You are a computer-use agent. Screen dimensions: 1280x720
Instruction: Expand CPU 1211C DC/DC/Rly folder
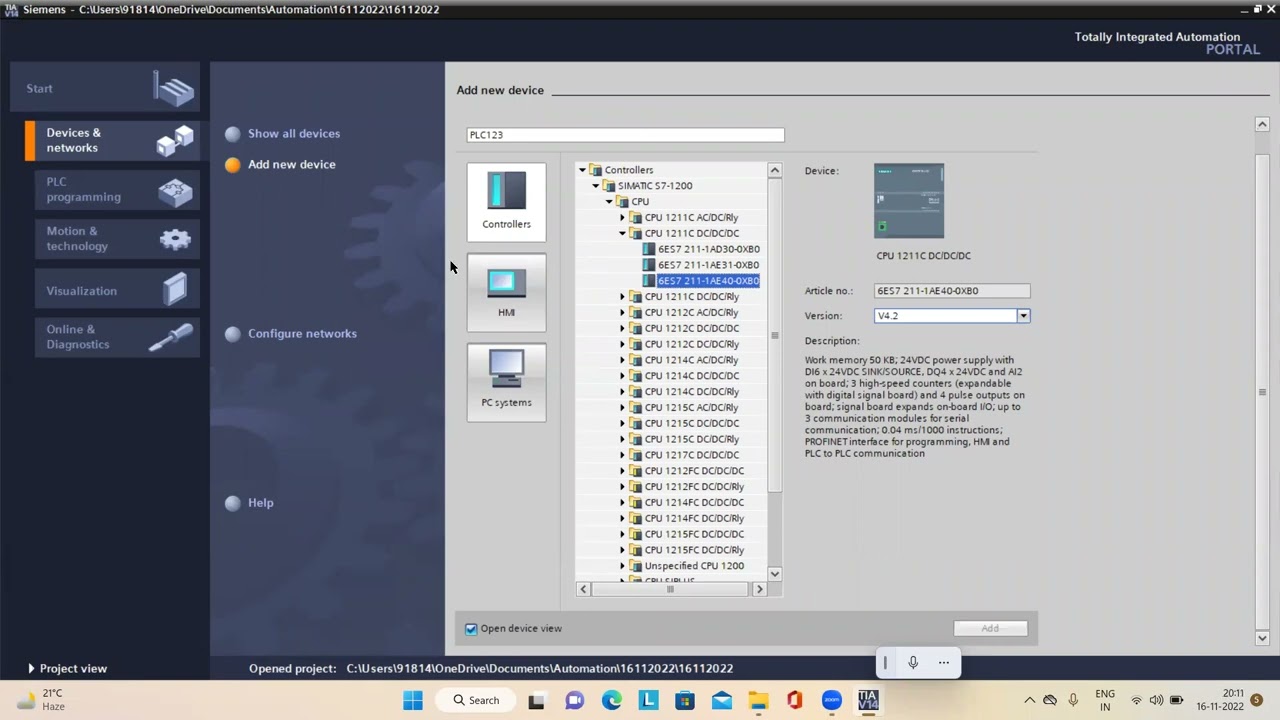622,297
